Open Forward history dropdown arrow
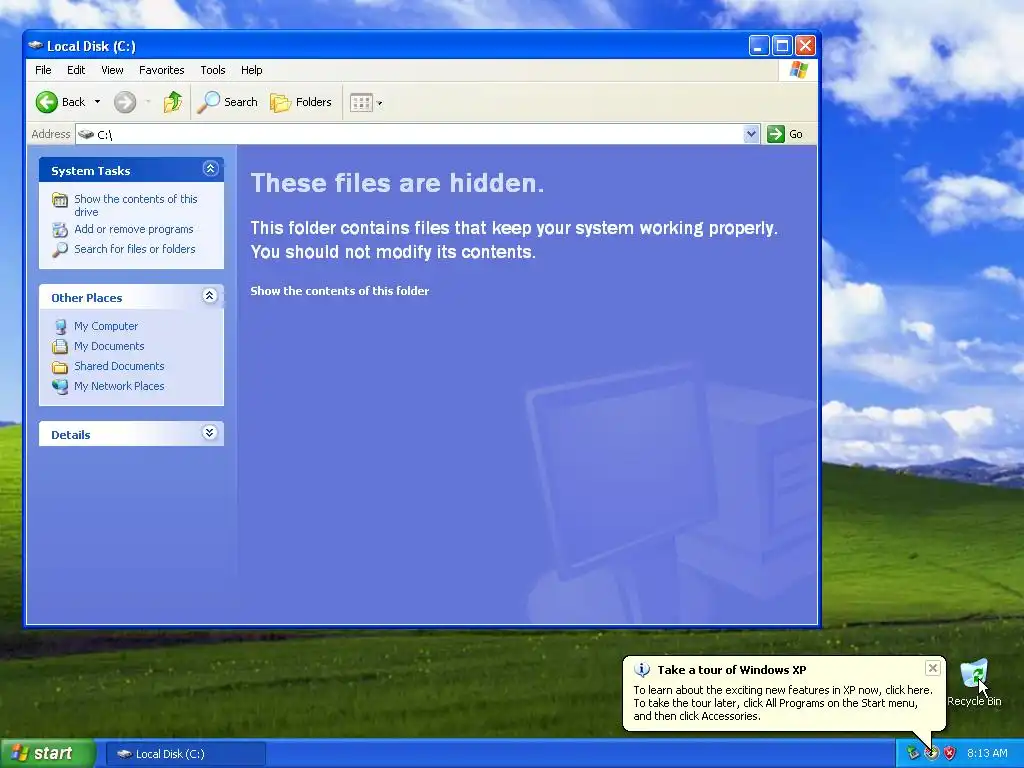This screenshot has width=1024, height=768. (x=148, y=102)
